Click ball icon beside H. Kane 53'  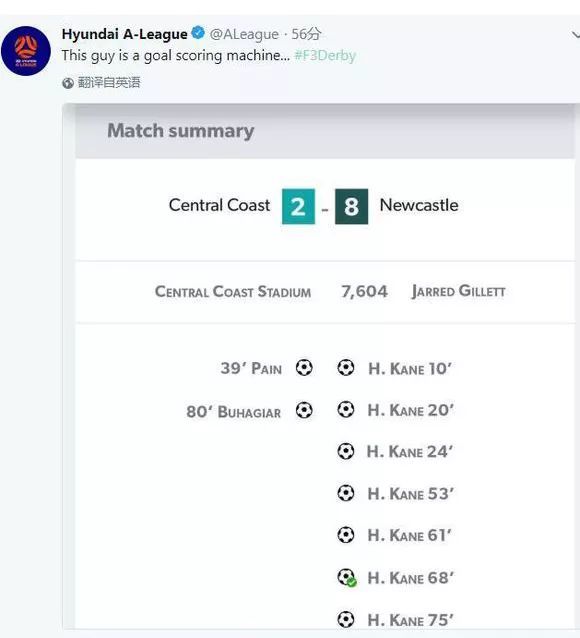pos(346,494)
